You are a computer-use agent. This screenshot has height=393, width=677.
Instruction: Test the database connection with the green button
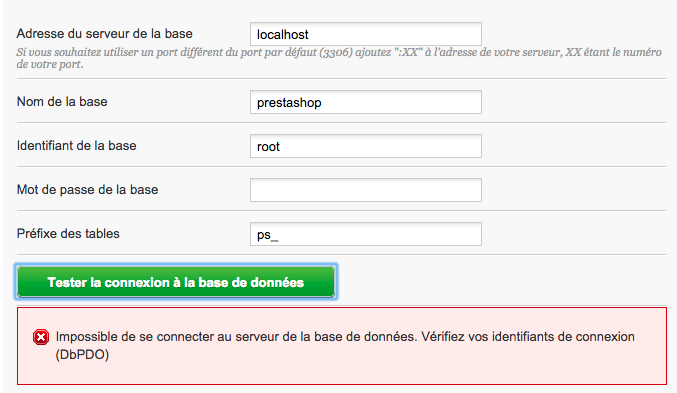coord(176,282)
